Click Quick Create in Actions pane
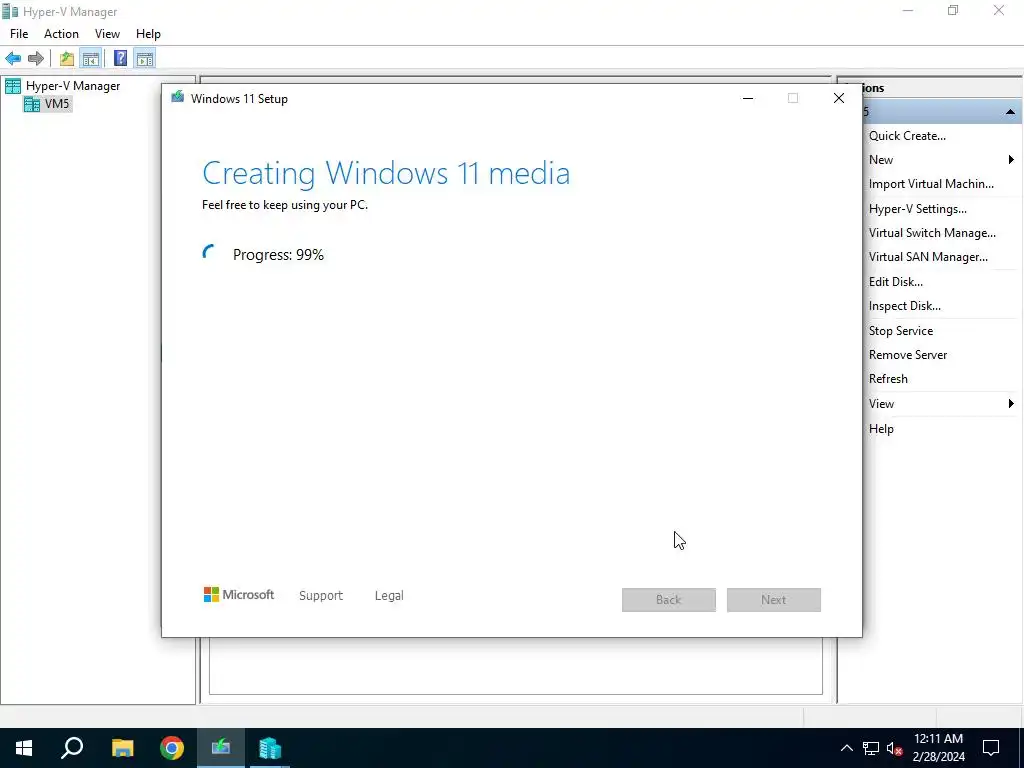The width and height of the screenshot is (1024, 768). (907, 136)
